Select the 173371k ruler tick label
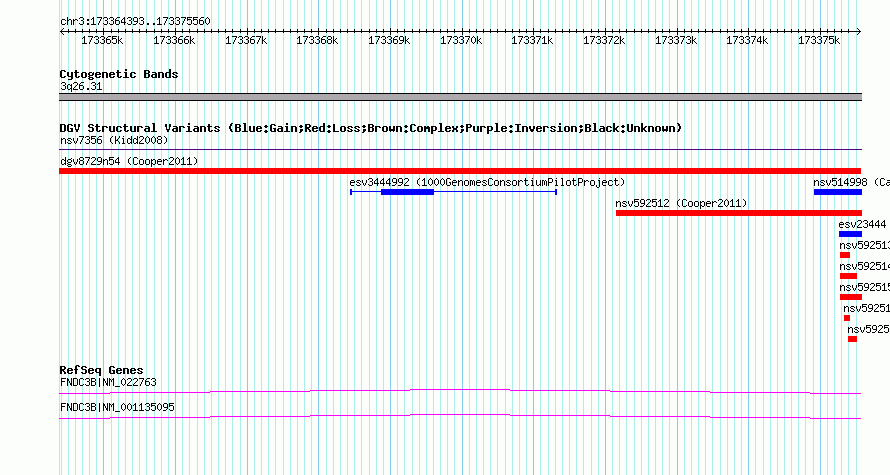890x475 pixels. tap(532, 40)
